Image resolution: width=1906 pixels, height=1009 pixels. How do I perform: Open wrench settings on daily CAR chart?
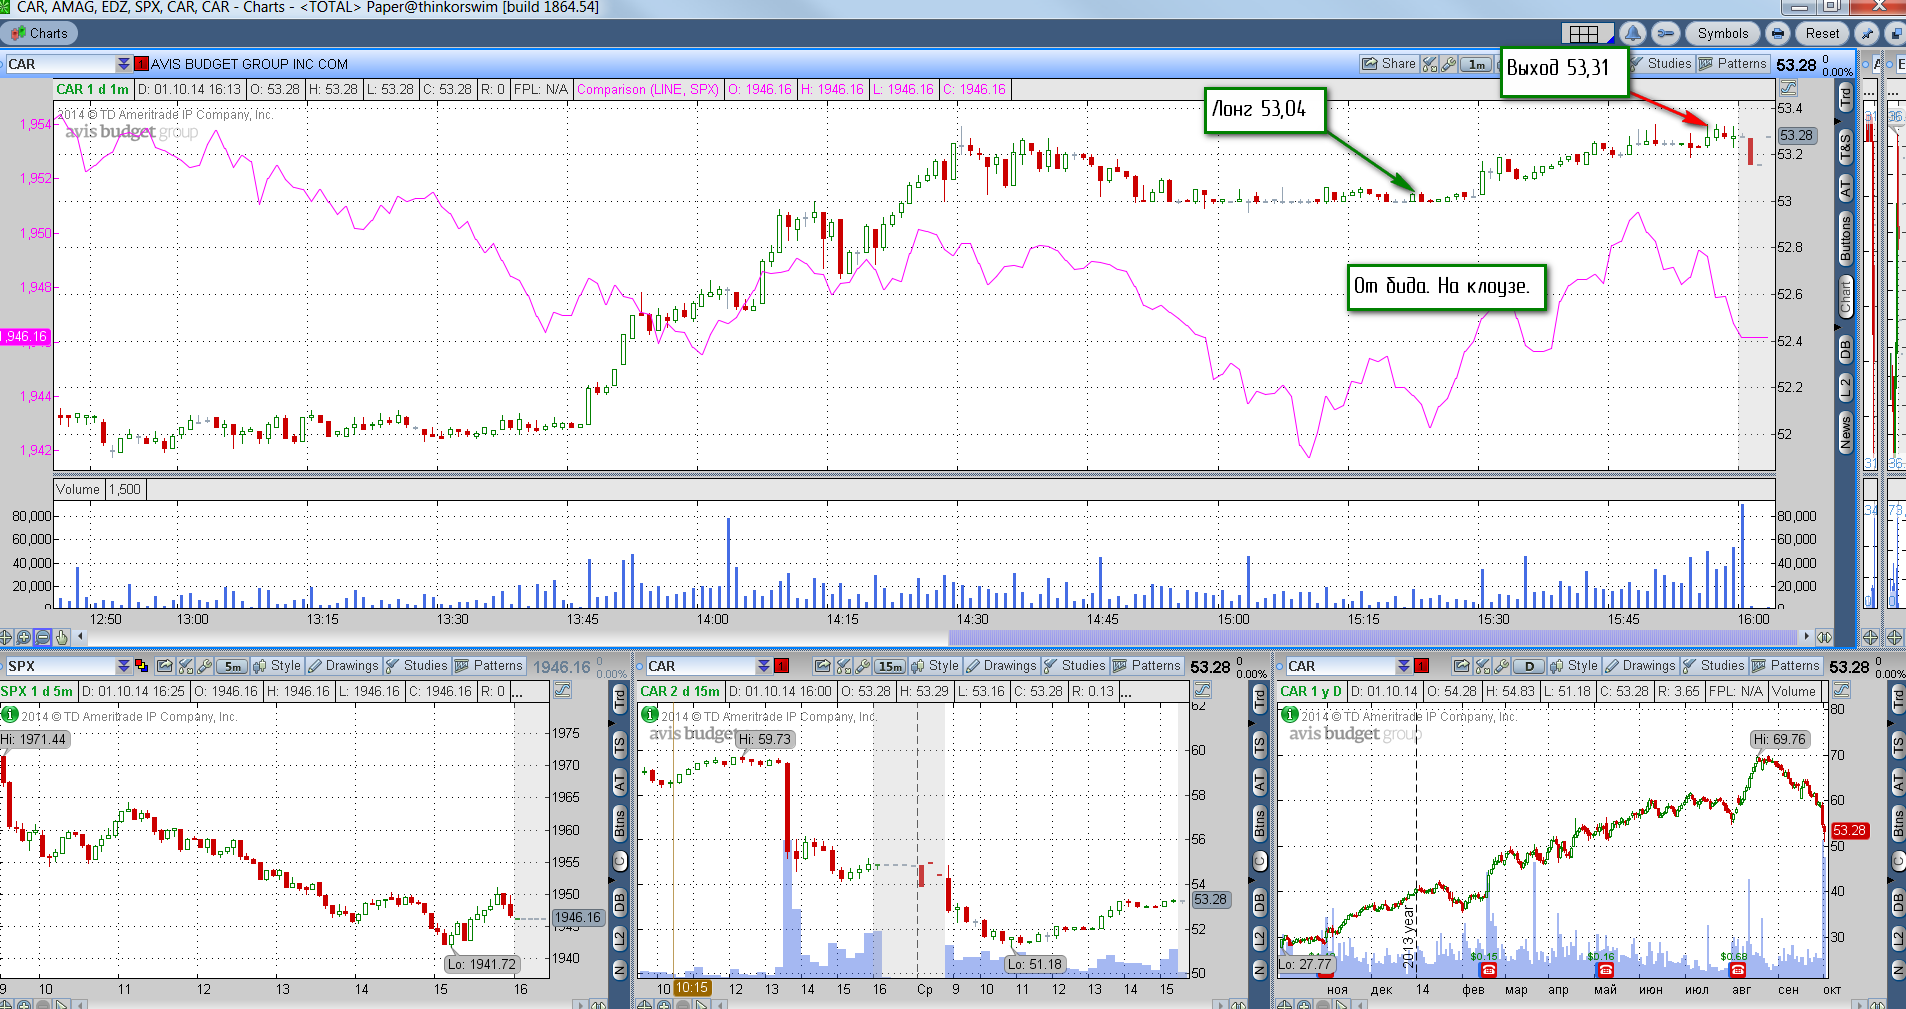[x=1502, y=666]
